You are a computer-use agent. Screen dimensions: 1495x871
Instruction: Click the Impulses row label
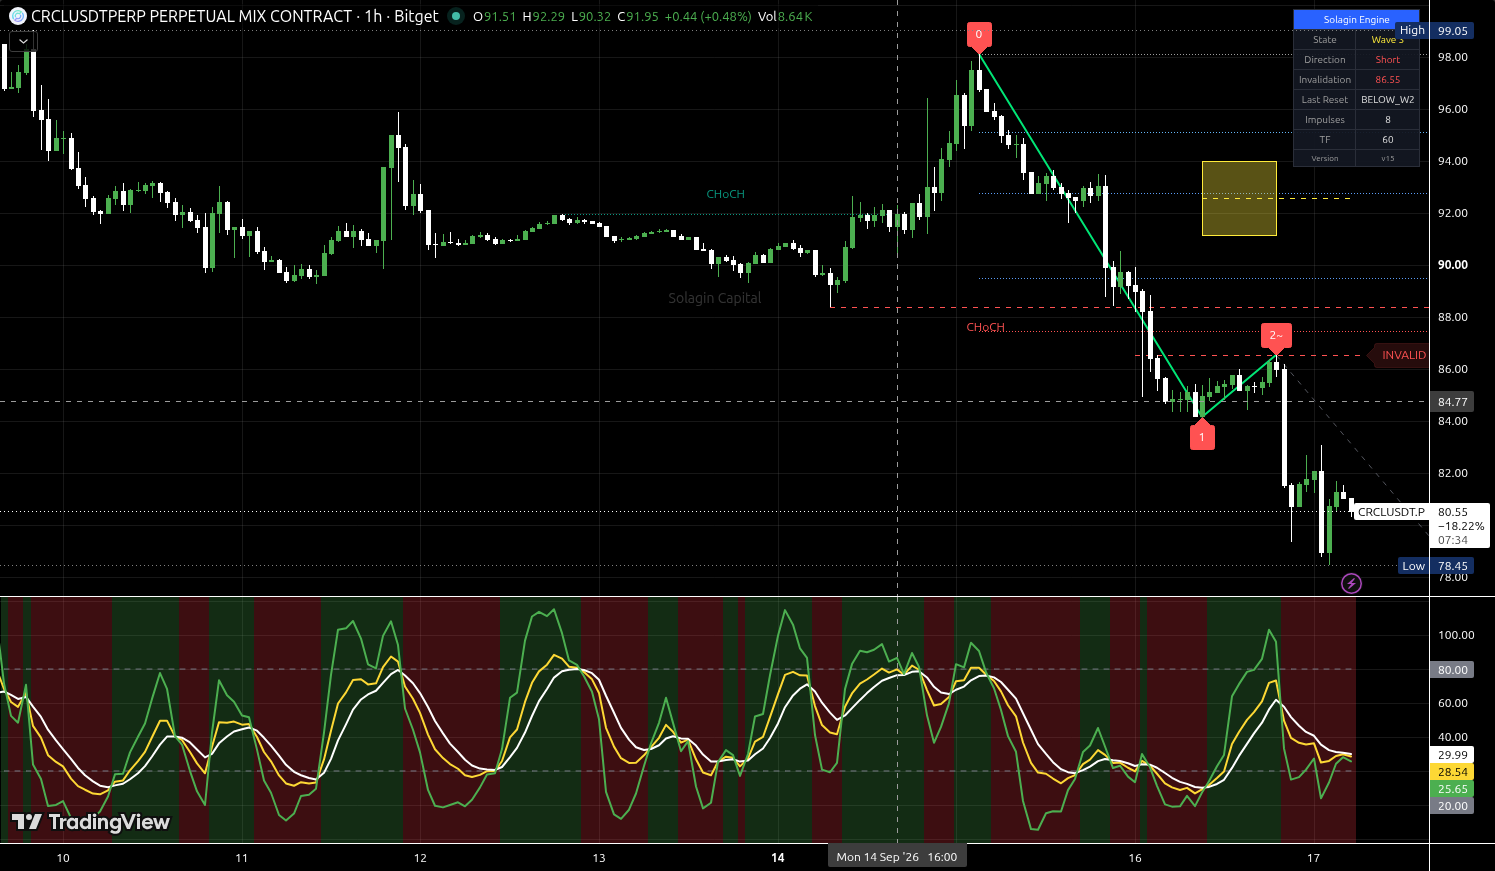point(1324,120)
